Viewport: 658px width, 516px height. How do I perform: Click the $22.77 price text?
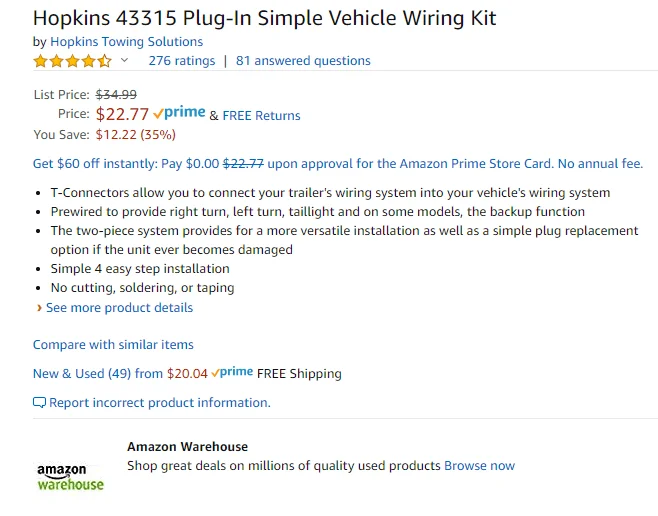pos(122,114)
